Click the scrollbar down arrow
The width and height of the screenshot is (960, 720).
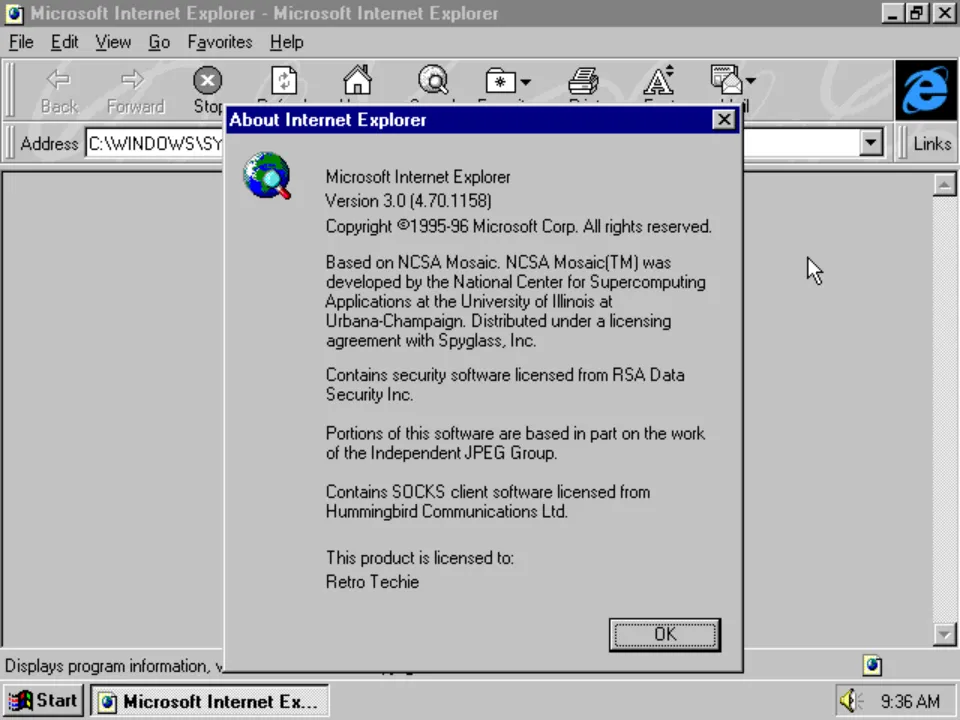945,634
